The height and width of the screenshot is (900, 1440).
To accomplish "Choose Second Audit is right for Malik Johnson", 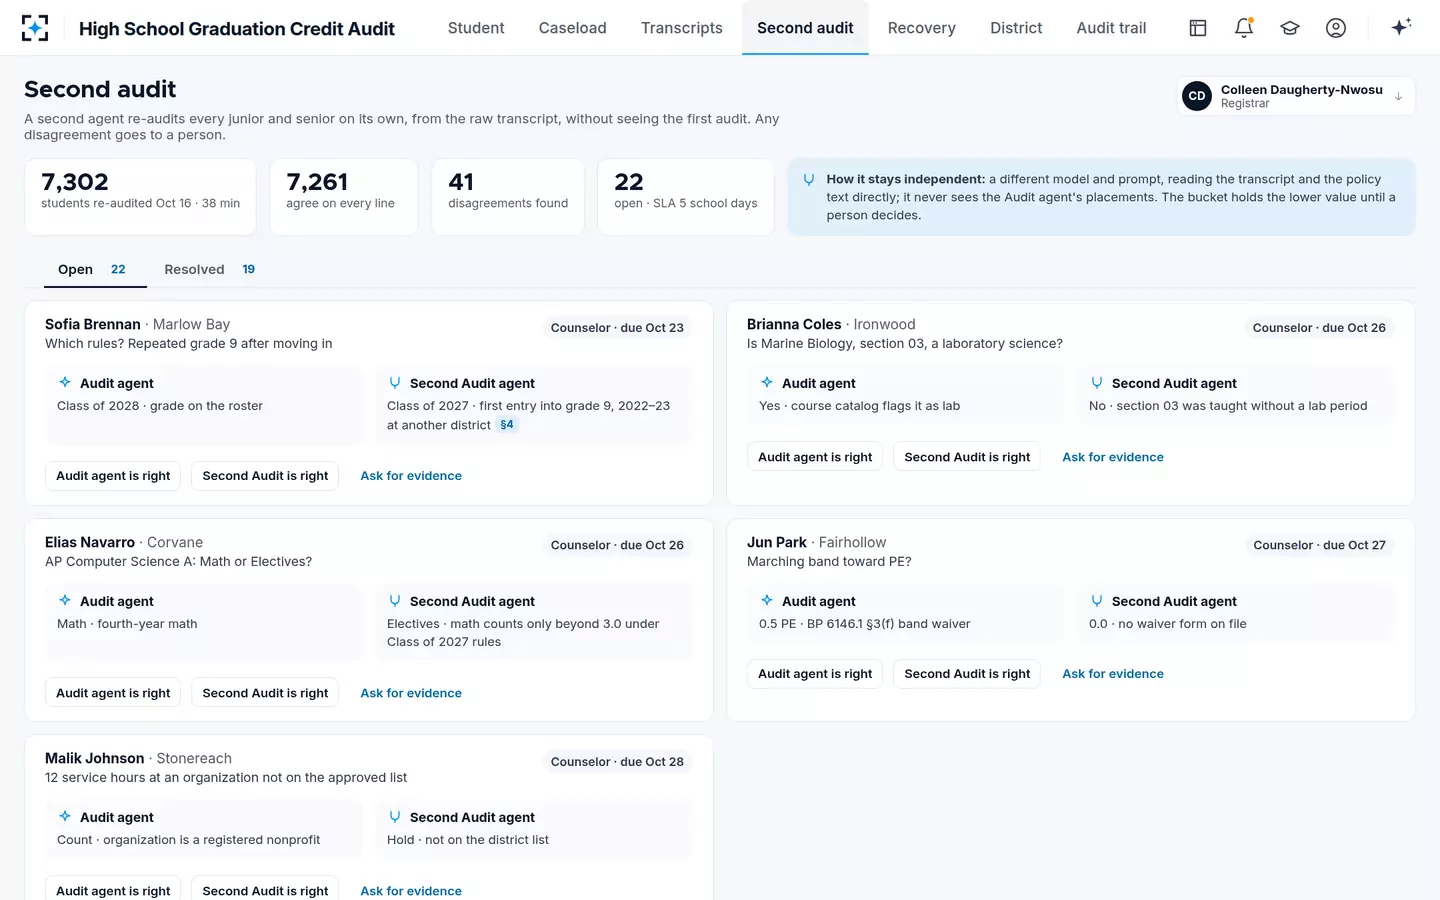I will [x=265, y=890].
